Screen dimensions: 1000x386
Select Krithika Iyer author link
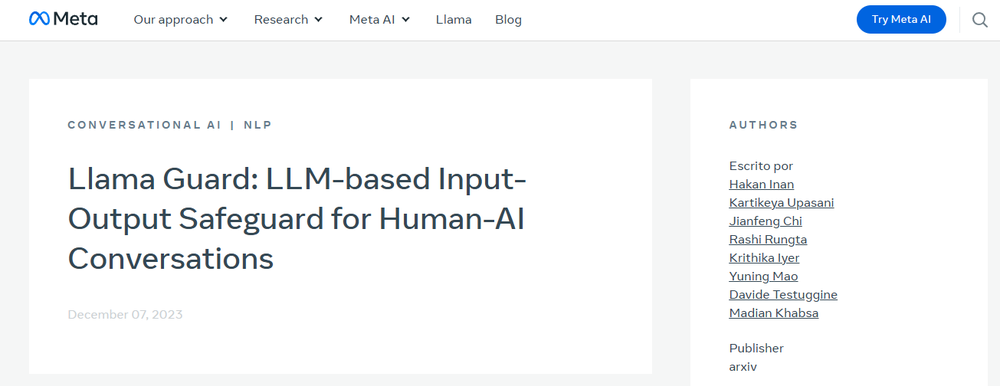(x=764, y=258)
